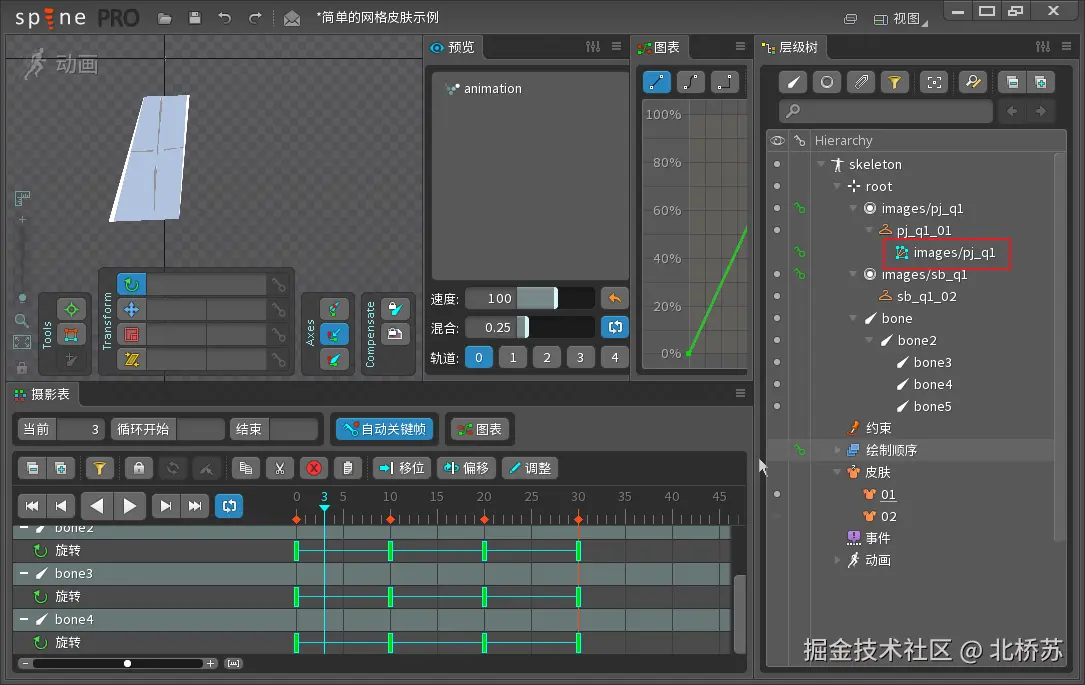1085x685 pixels.
Task: Collapse bone3 row in the dopesheet
Action: pos(24,574)
